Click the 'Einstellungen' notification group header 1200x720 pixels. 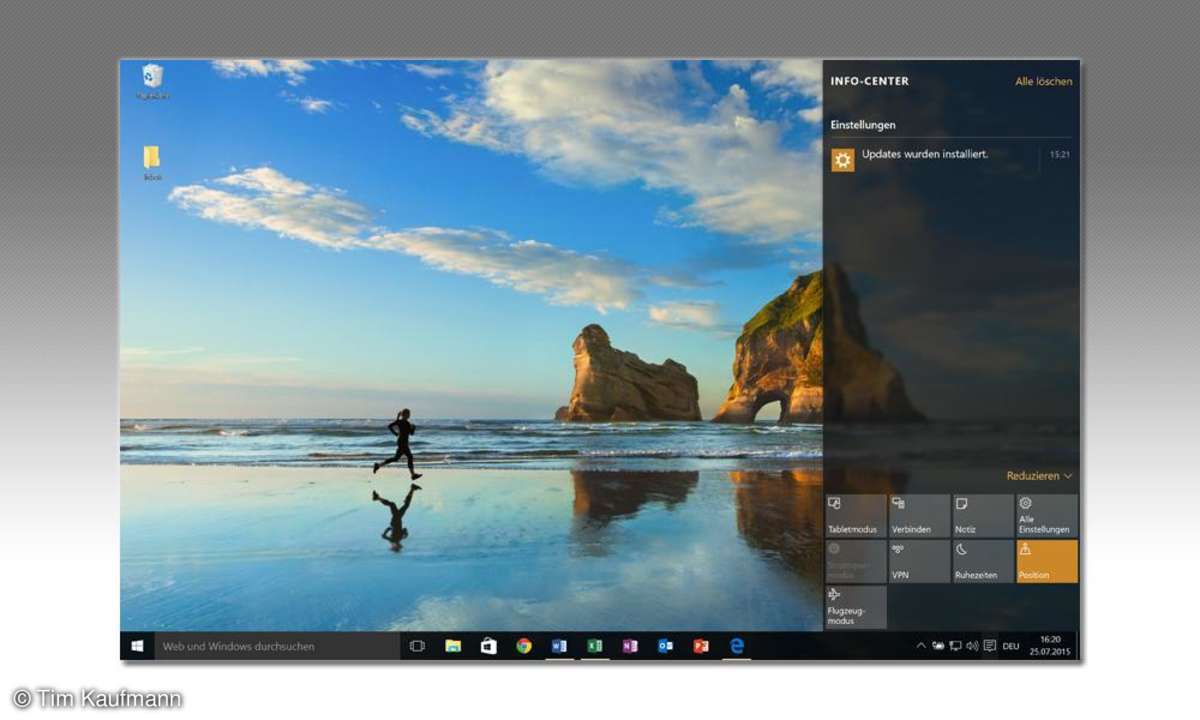coord(863,125)
